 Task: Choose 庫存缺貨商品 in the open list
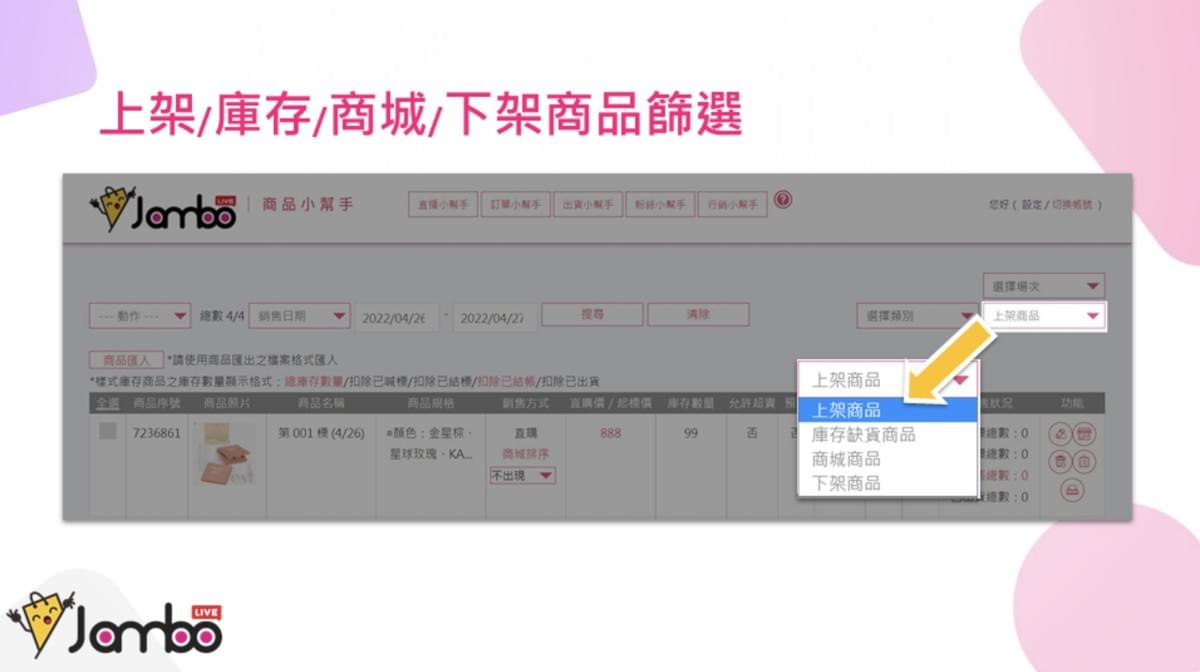tap(887, 435)
